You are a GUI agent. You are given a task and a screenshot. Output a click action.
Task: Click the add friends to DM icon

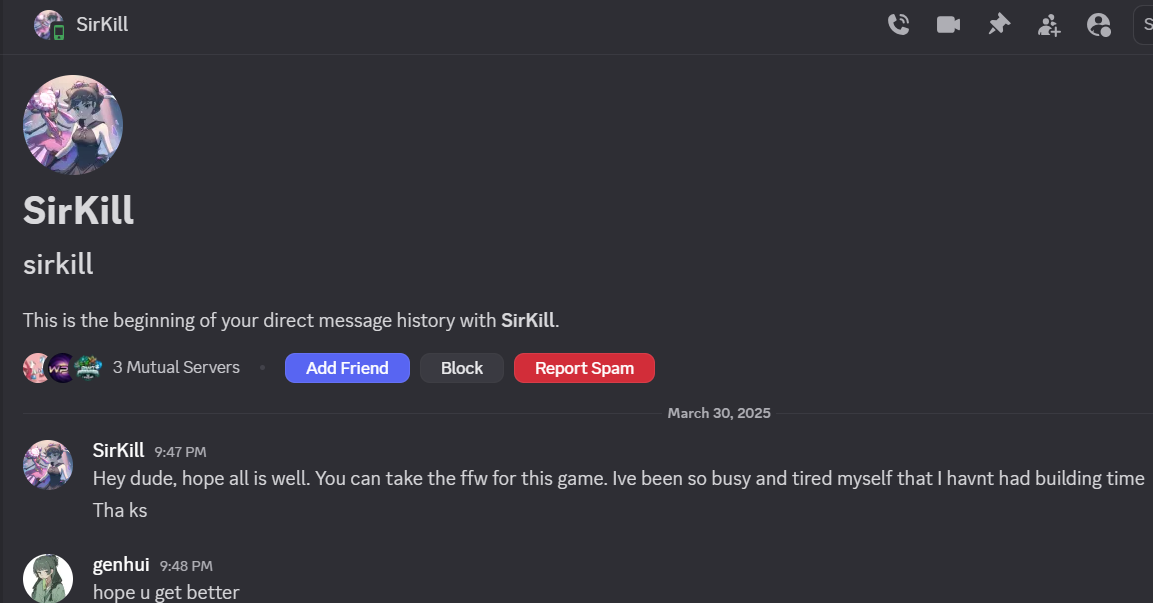tap(1048, 25)
